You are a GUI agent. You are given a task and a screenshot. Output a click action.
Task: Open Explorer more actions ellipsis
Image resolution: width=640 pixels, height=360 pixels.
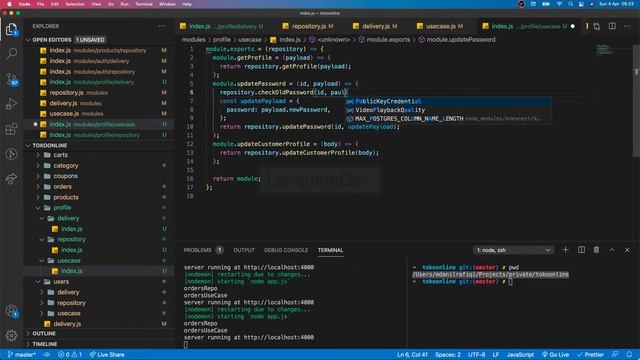coord(162,26)
